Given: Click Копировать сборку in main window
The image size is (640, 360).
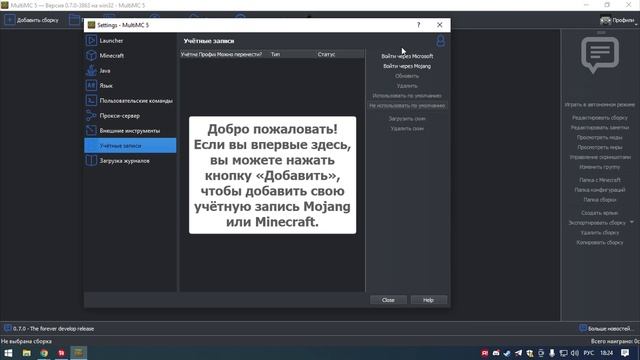Looking at the screenshot, I should (x=600, y=242).
